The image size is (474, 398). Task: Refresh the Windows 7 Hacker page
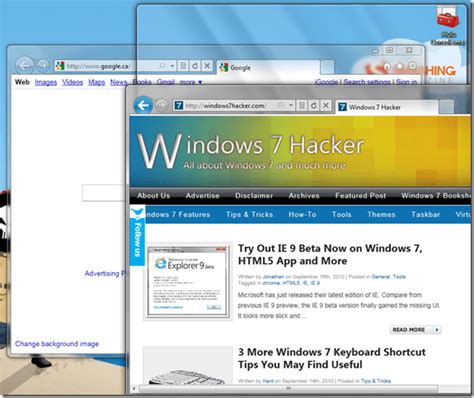(314, 106)
